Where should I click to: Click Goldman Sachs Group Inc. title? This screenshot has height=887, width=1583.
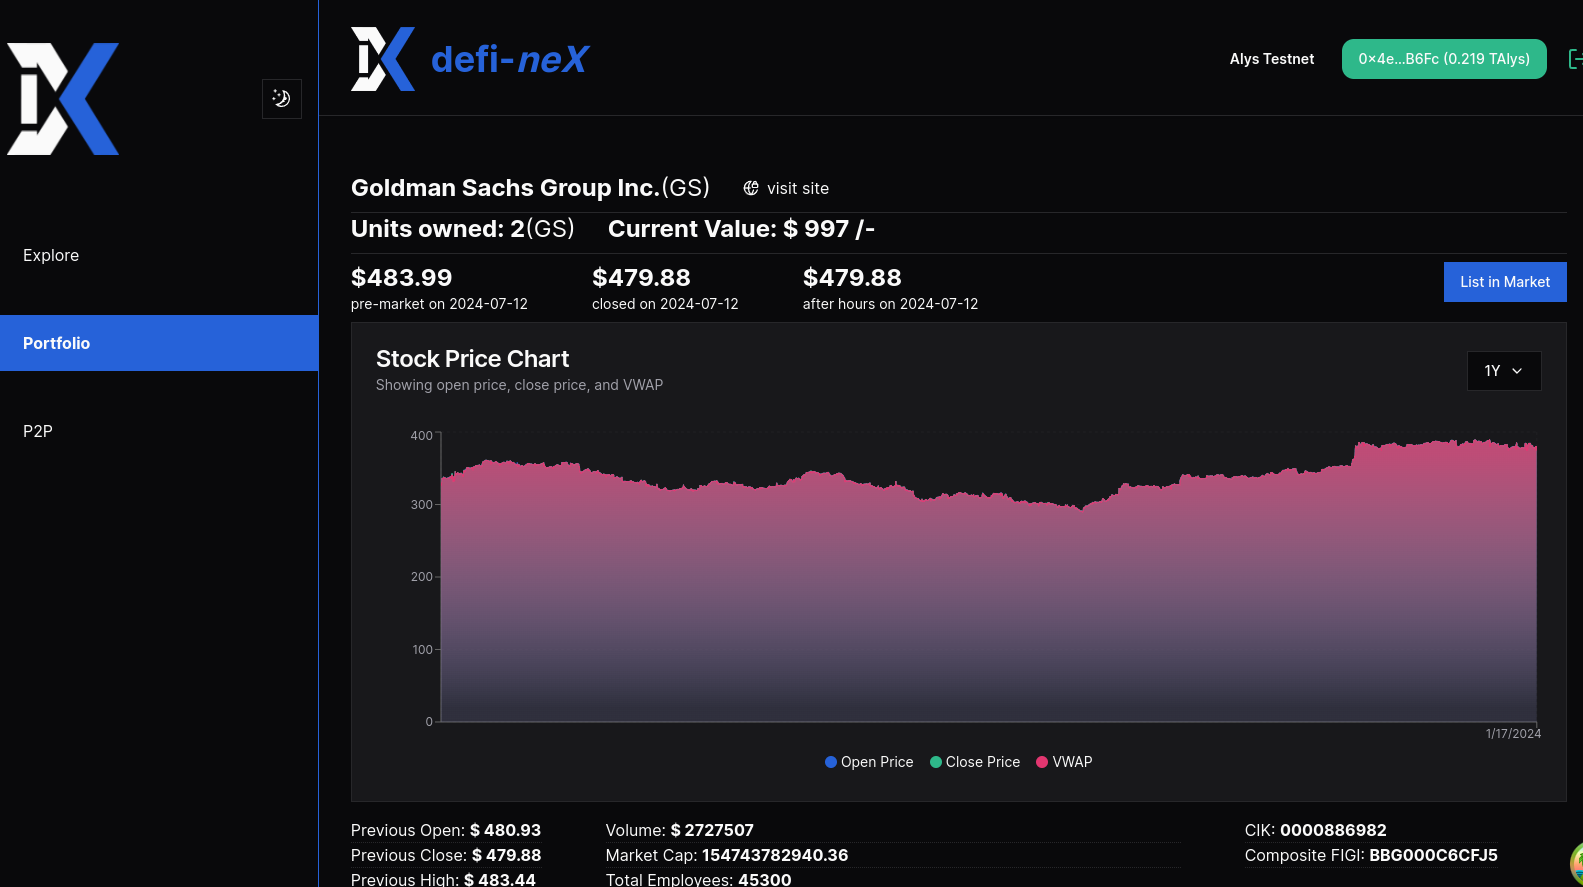[530, 188]
